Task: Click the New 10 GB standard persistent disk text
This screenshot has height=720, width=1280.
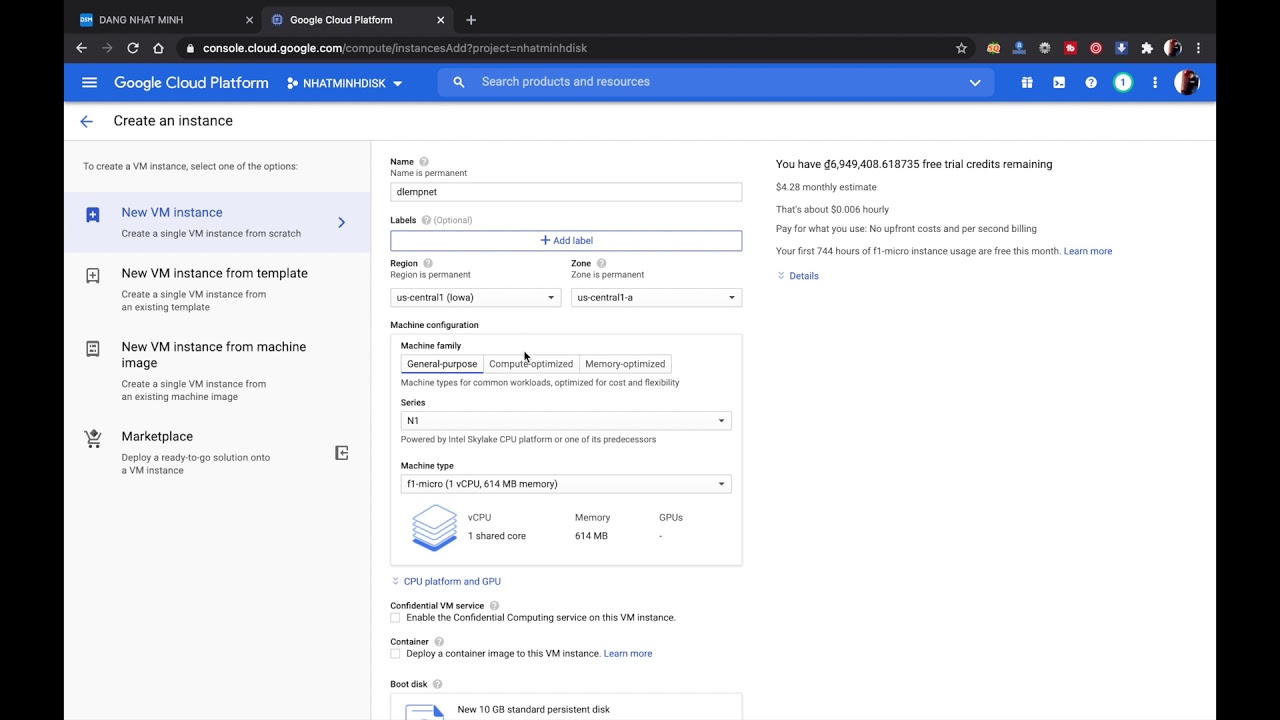Action: tap(534, 710)
